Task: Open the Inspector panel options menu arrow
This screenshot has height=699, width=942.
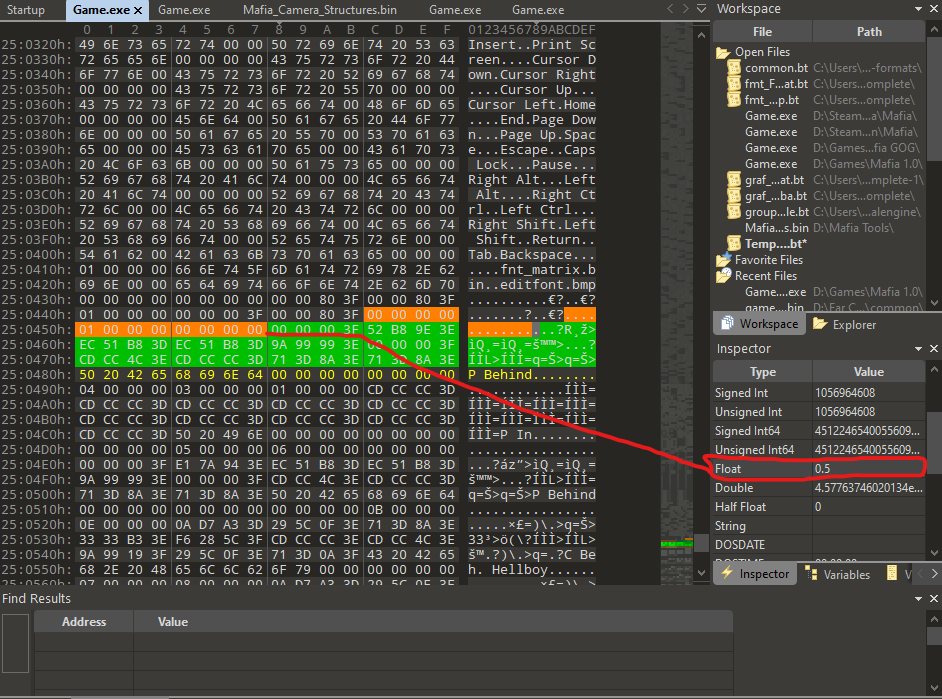Action: pos(919,349)
